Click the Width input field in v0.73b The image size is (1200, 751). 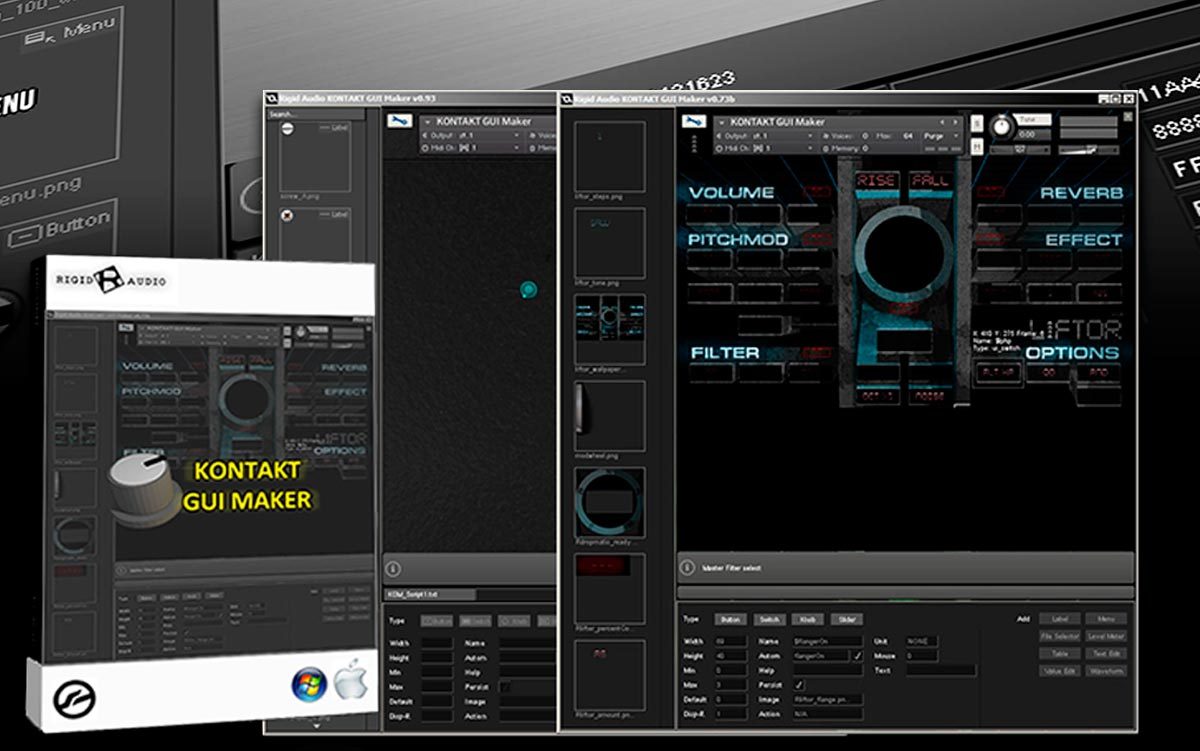coord(729,641)
